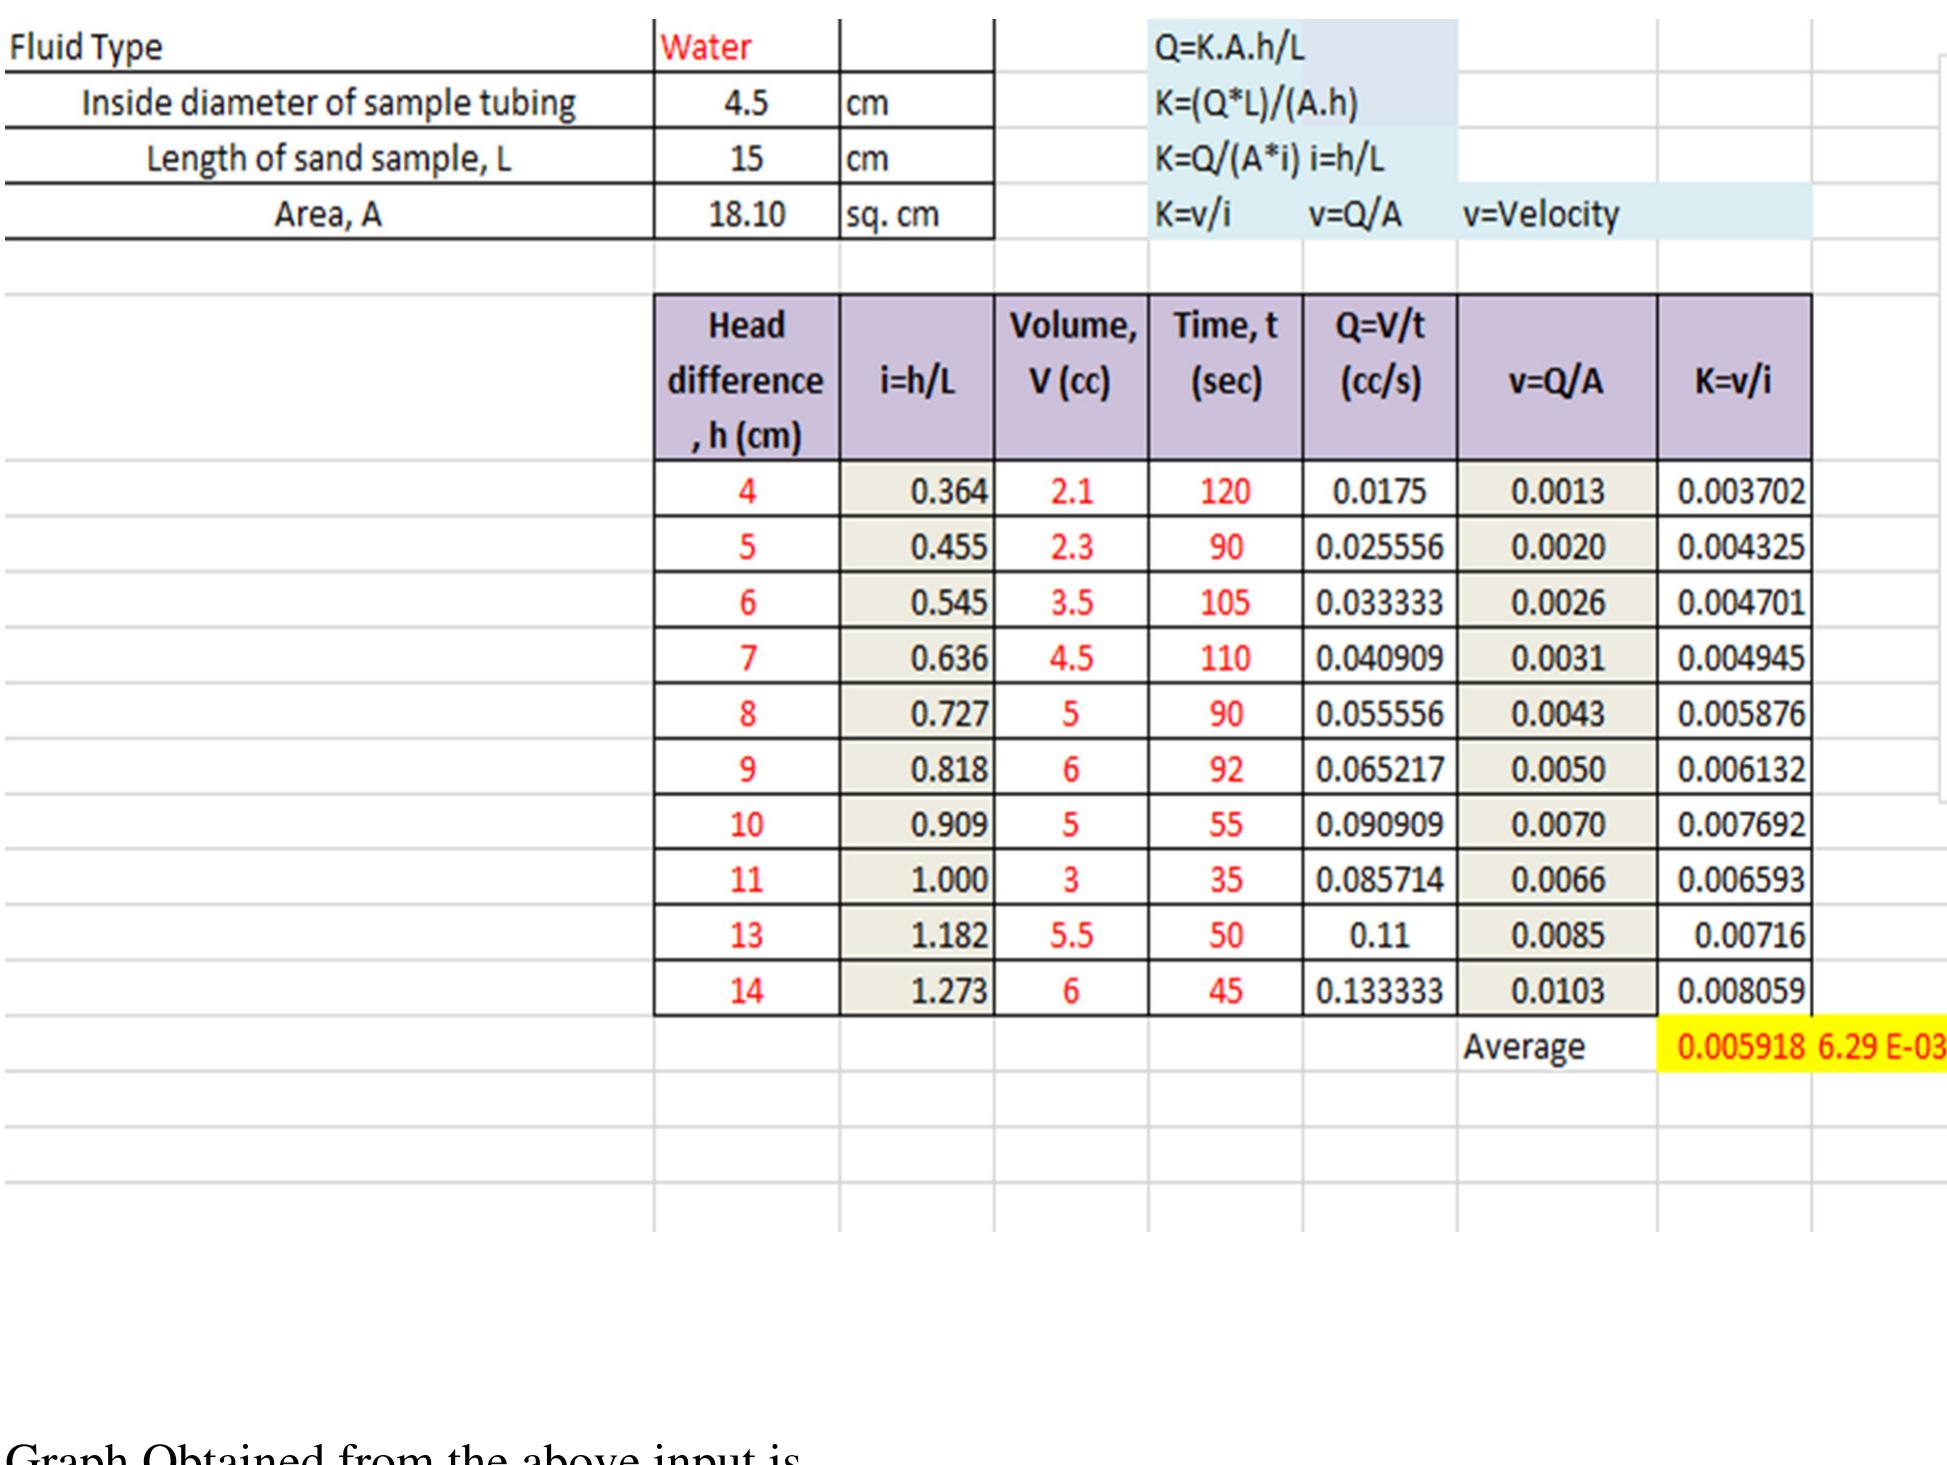Click the v=Q/A column header
1947x1465 pixels.
[1556, 380]
